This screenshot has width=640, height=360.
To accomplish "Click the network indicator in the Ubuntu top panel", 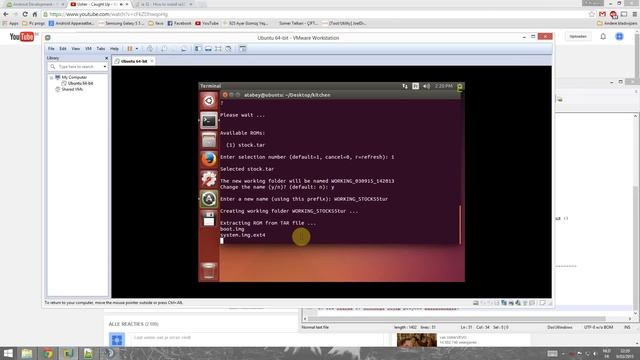I will click(405, 86).
